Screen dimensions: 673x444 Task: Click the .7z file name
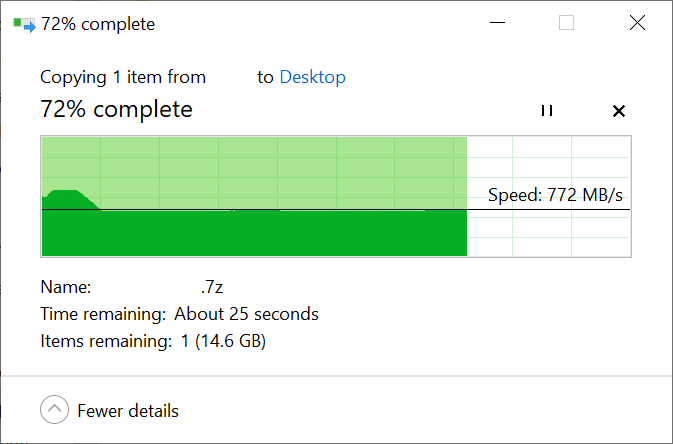point(211,287)
